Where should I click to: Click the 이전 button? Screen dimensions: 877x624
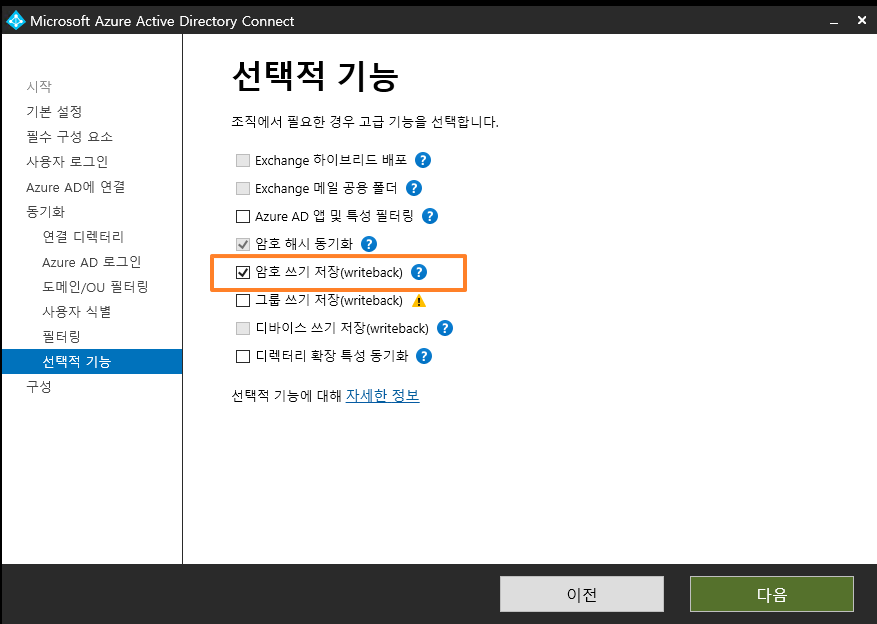(x=582, y=594)
